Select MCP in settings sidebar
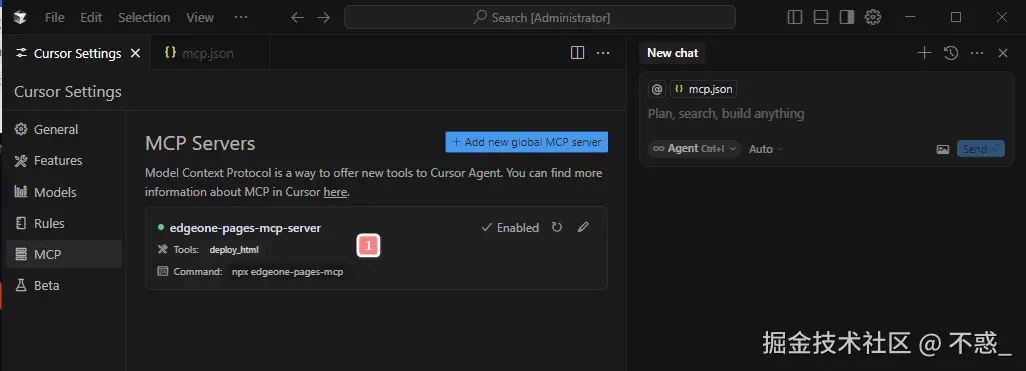 pos(63,254)
